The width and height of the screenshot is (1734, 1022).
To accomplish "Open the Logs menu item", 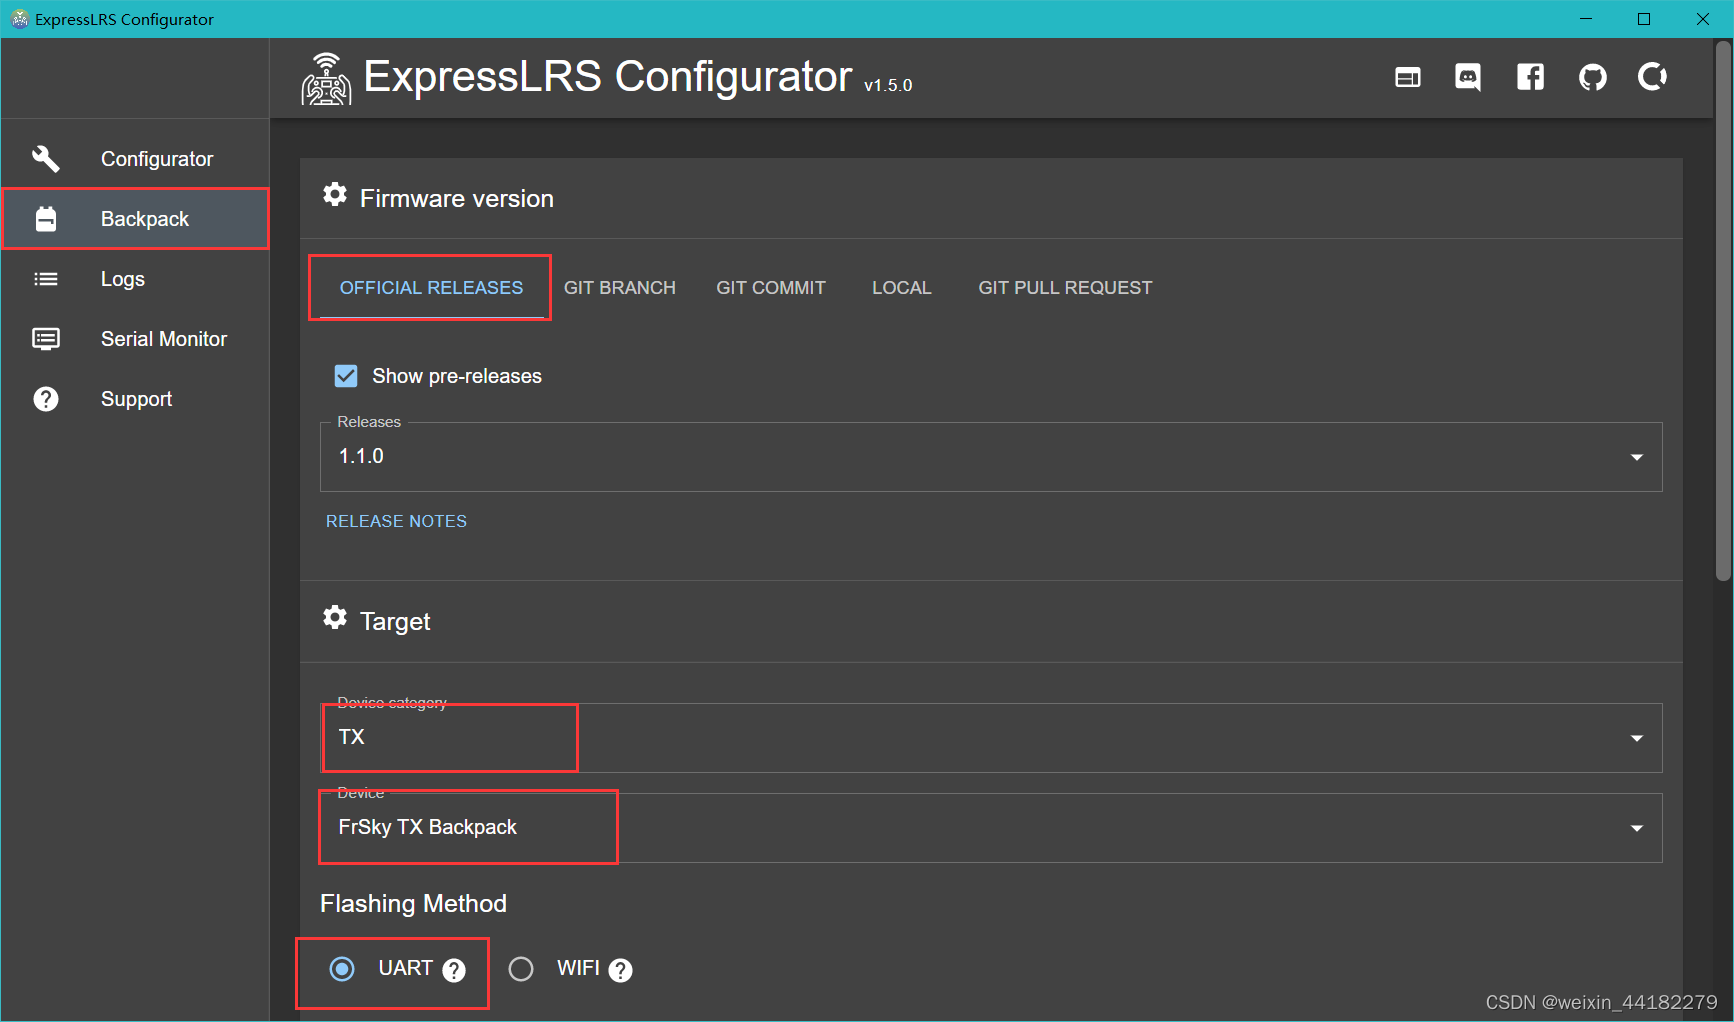I will (x=135, y=279).
